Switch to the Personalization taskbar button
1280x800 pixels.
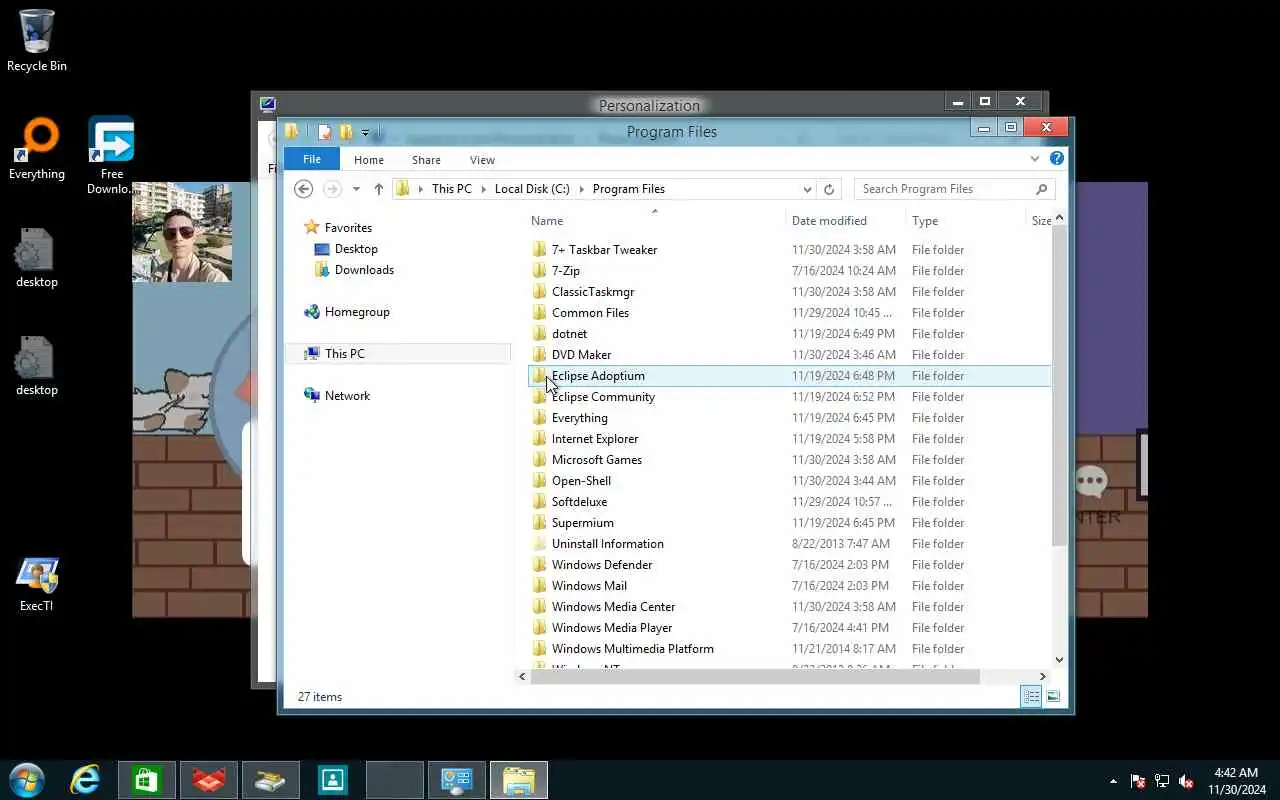[457, 780]
